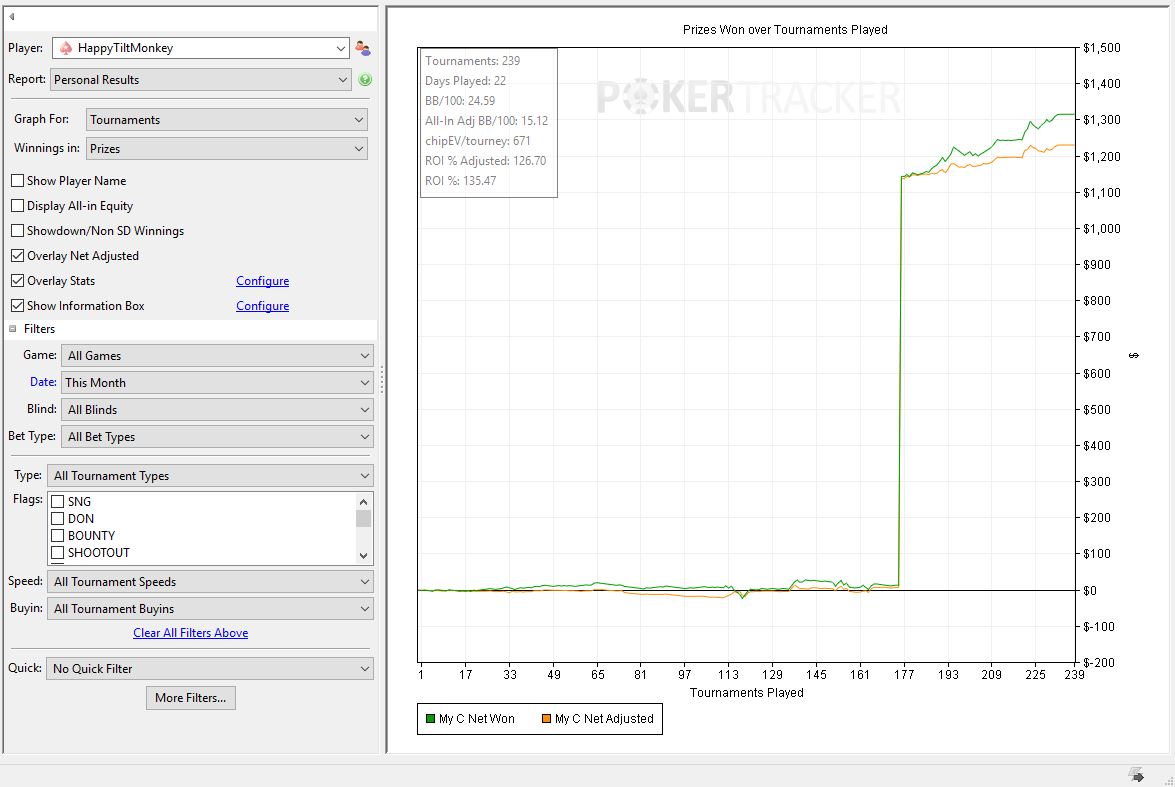1175x787 pixels.
Task: Click the More Filters button
Action: 191,698
